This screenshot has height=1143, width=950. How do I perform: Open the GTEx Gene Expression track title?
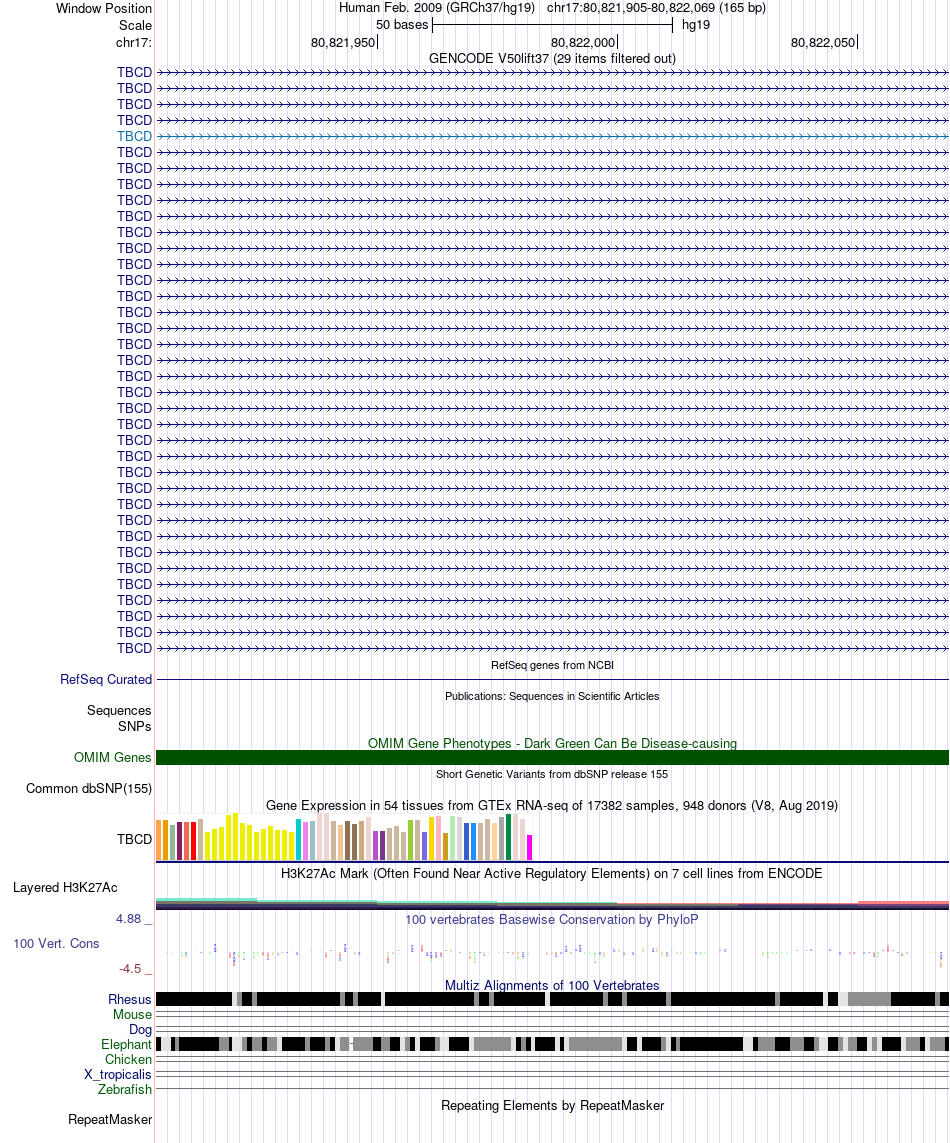click(552, 805)
